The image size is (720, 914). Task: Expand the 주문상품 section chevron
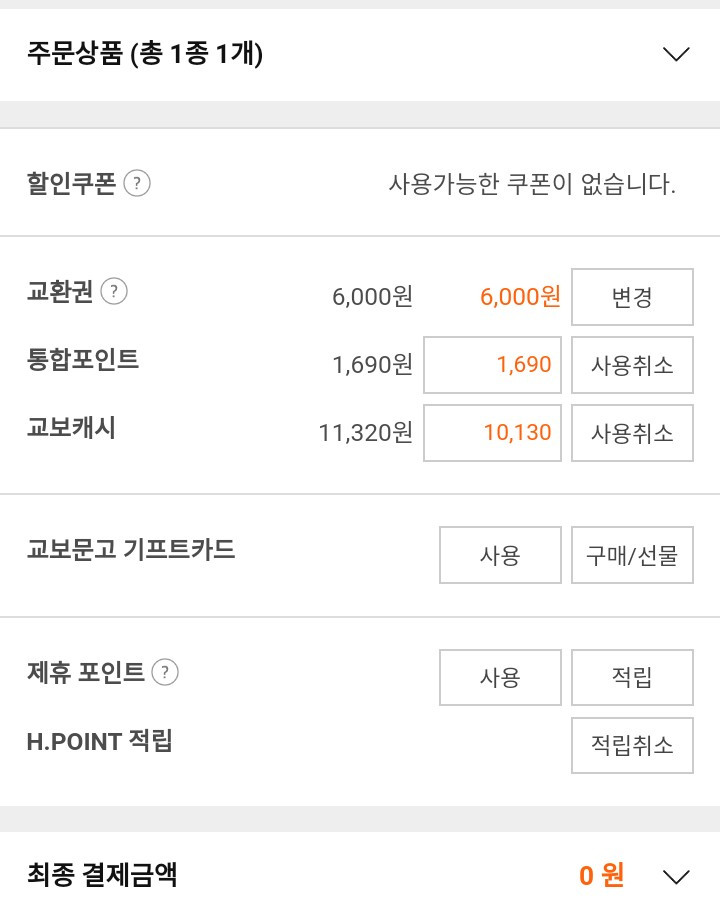pyautogui.click(x=676, y=54)
